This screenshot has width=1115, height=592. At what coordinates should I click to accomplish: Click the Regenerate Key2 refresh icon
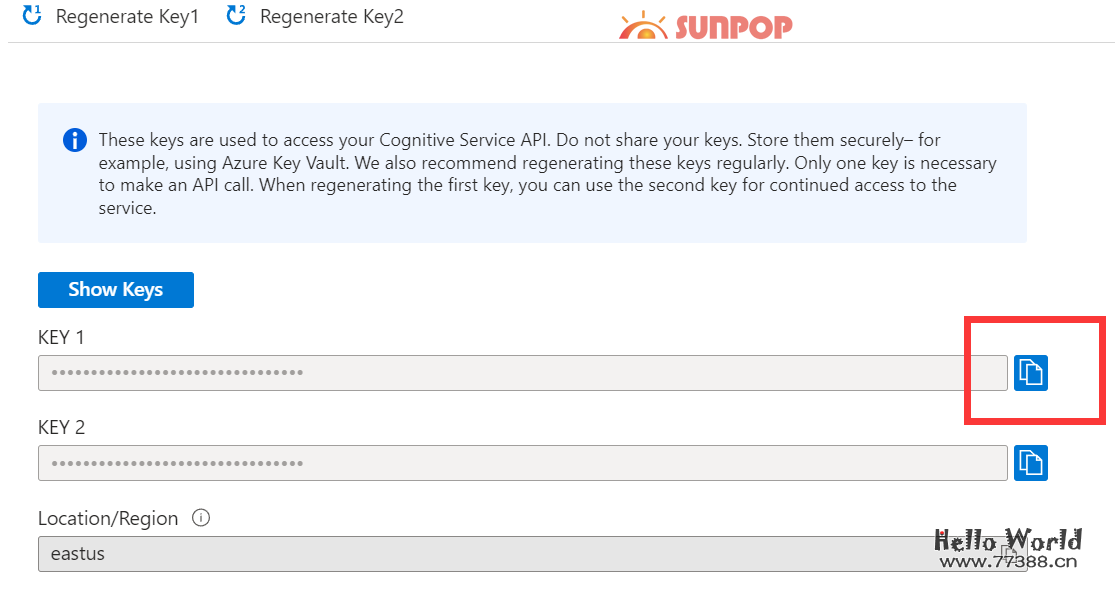237,16
